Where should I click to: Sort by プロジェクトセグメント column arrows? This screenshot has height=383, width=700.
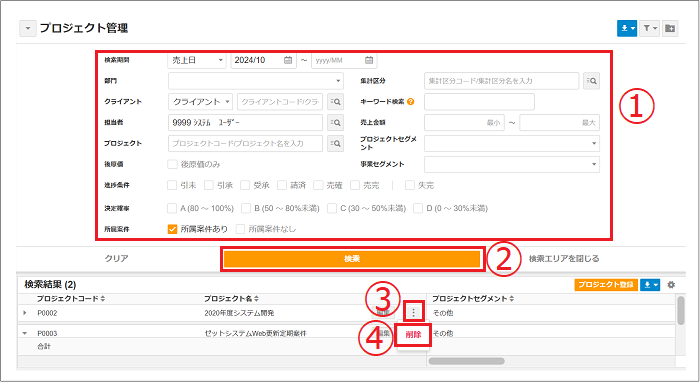[512, 299]
